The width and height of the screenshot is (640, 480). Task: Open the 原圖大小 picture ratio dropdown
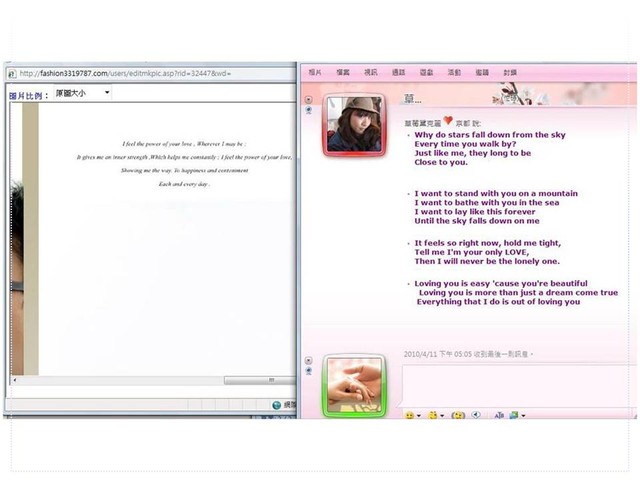click(x=82, y=93)
